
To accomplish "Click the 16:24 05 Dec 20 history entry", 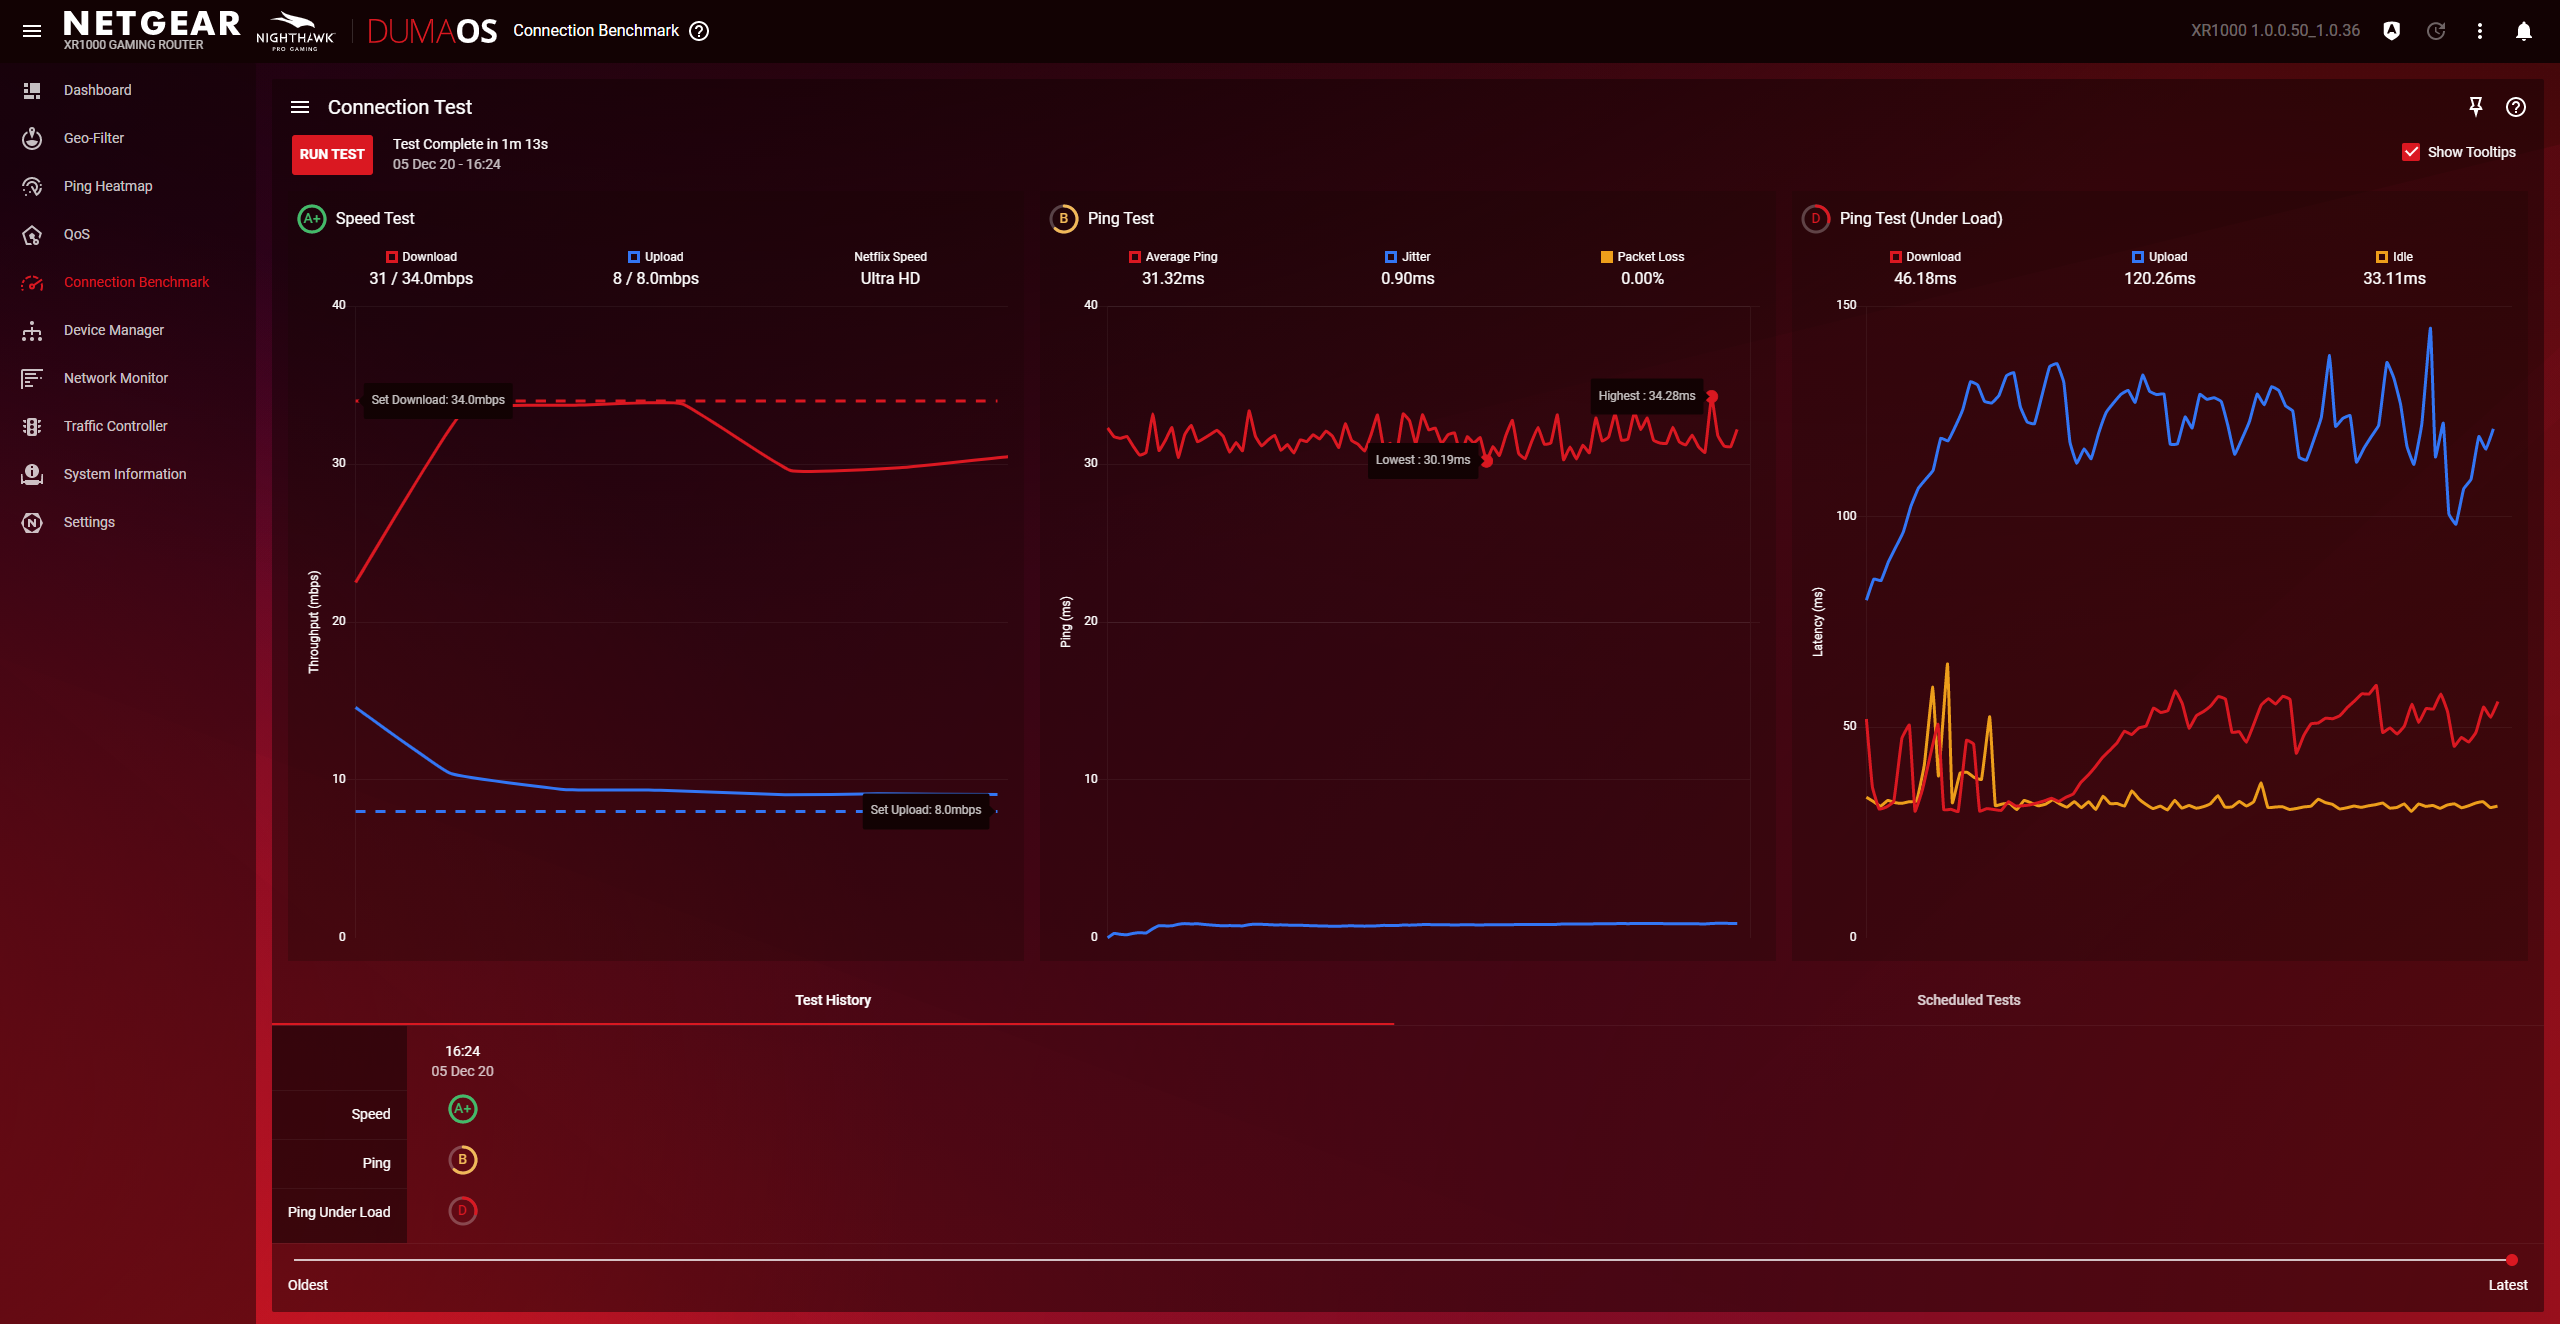I will pos(462,1061).
